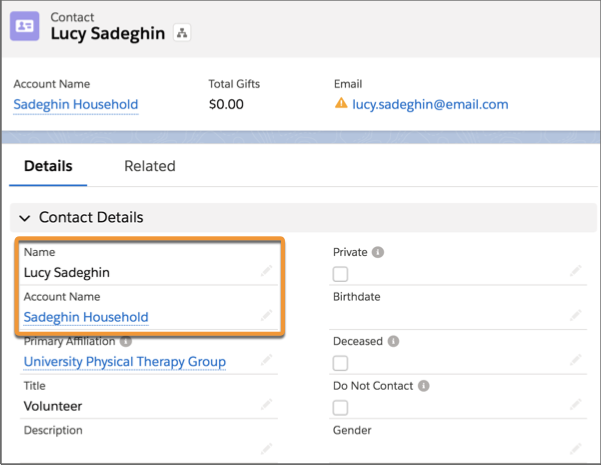The height and width of the screenshot is (465, 601).
Task: Click the Volunteer title value
Action: 53,406
